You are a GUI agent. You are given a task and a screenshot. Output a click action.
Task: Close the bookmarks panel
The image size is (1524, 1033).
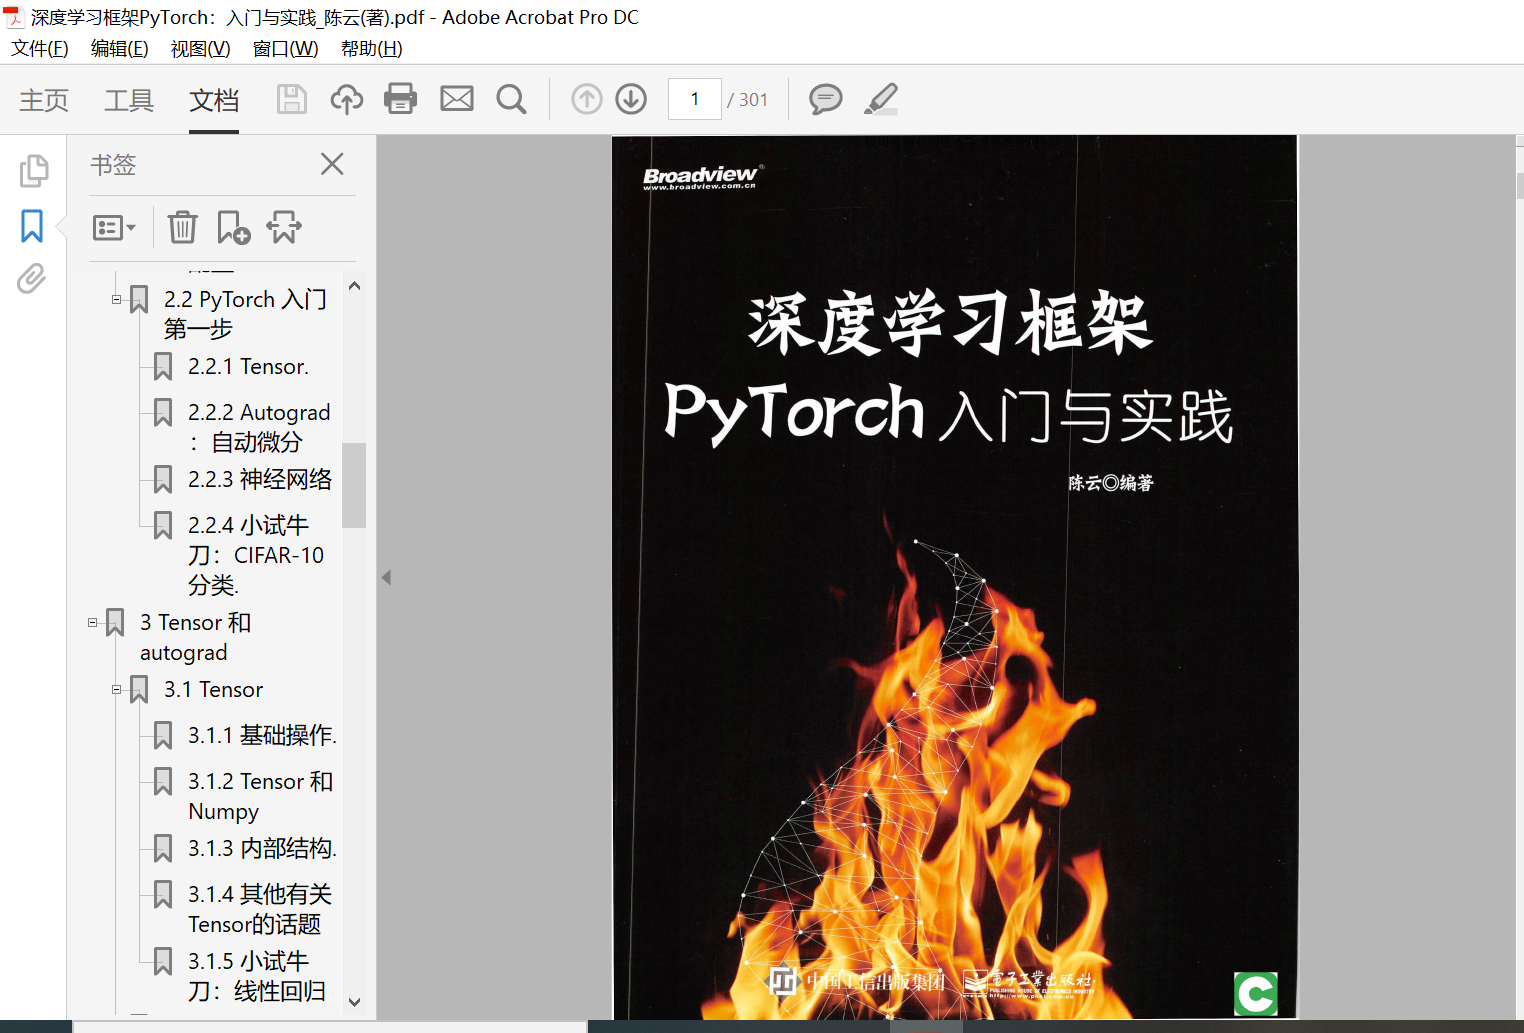[x=332, y=164]
